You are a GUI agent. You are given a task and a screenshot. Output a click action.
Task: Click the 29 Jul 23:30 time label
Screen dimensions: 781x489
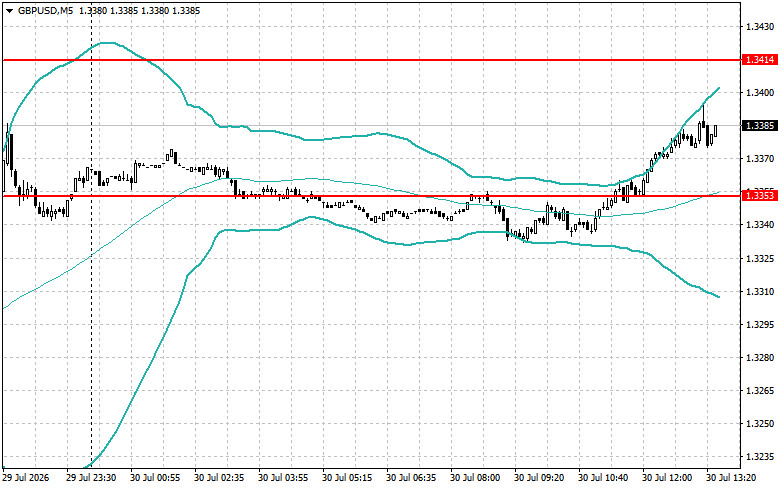click(x=91, y=478)
